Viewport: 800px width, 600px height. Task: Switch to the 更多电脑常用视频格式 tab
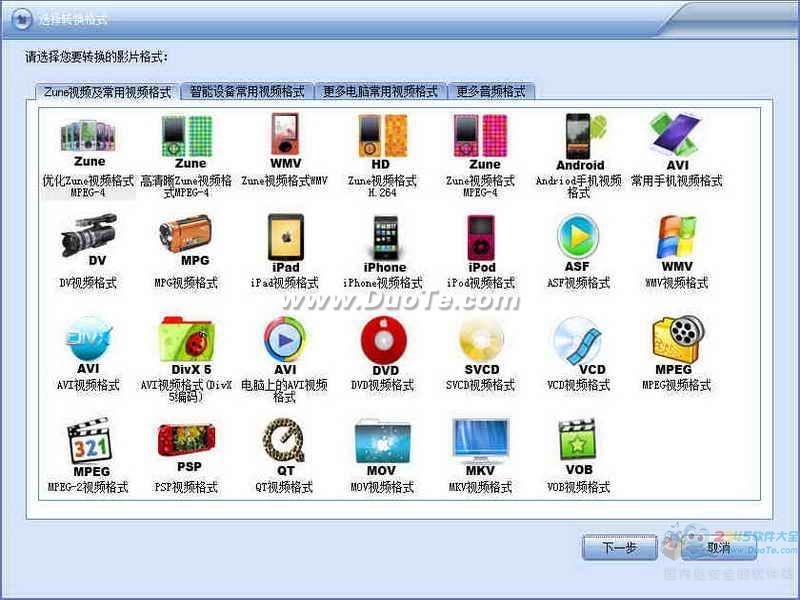point(381,91)
